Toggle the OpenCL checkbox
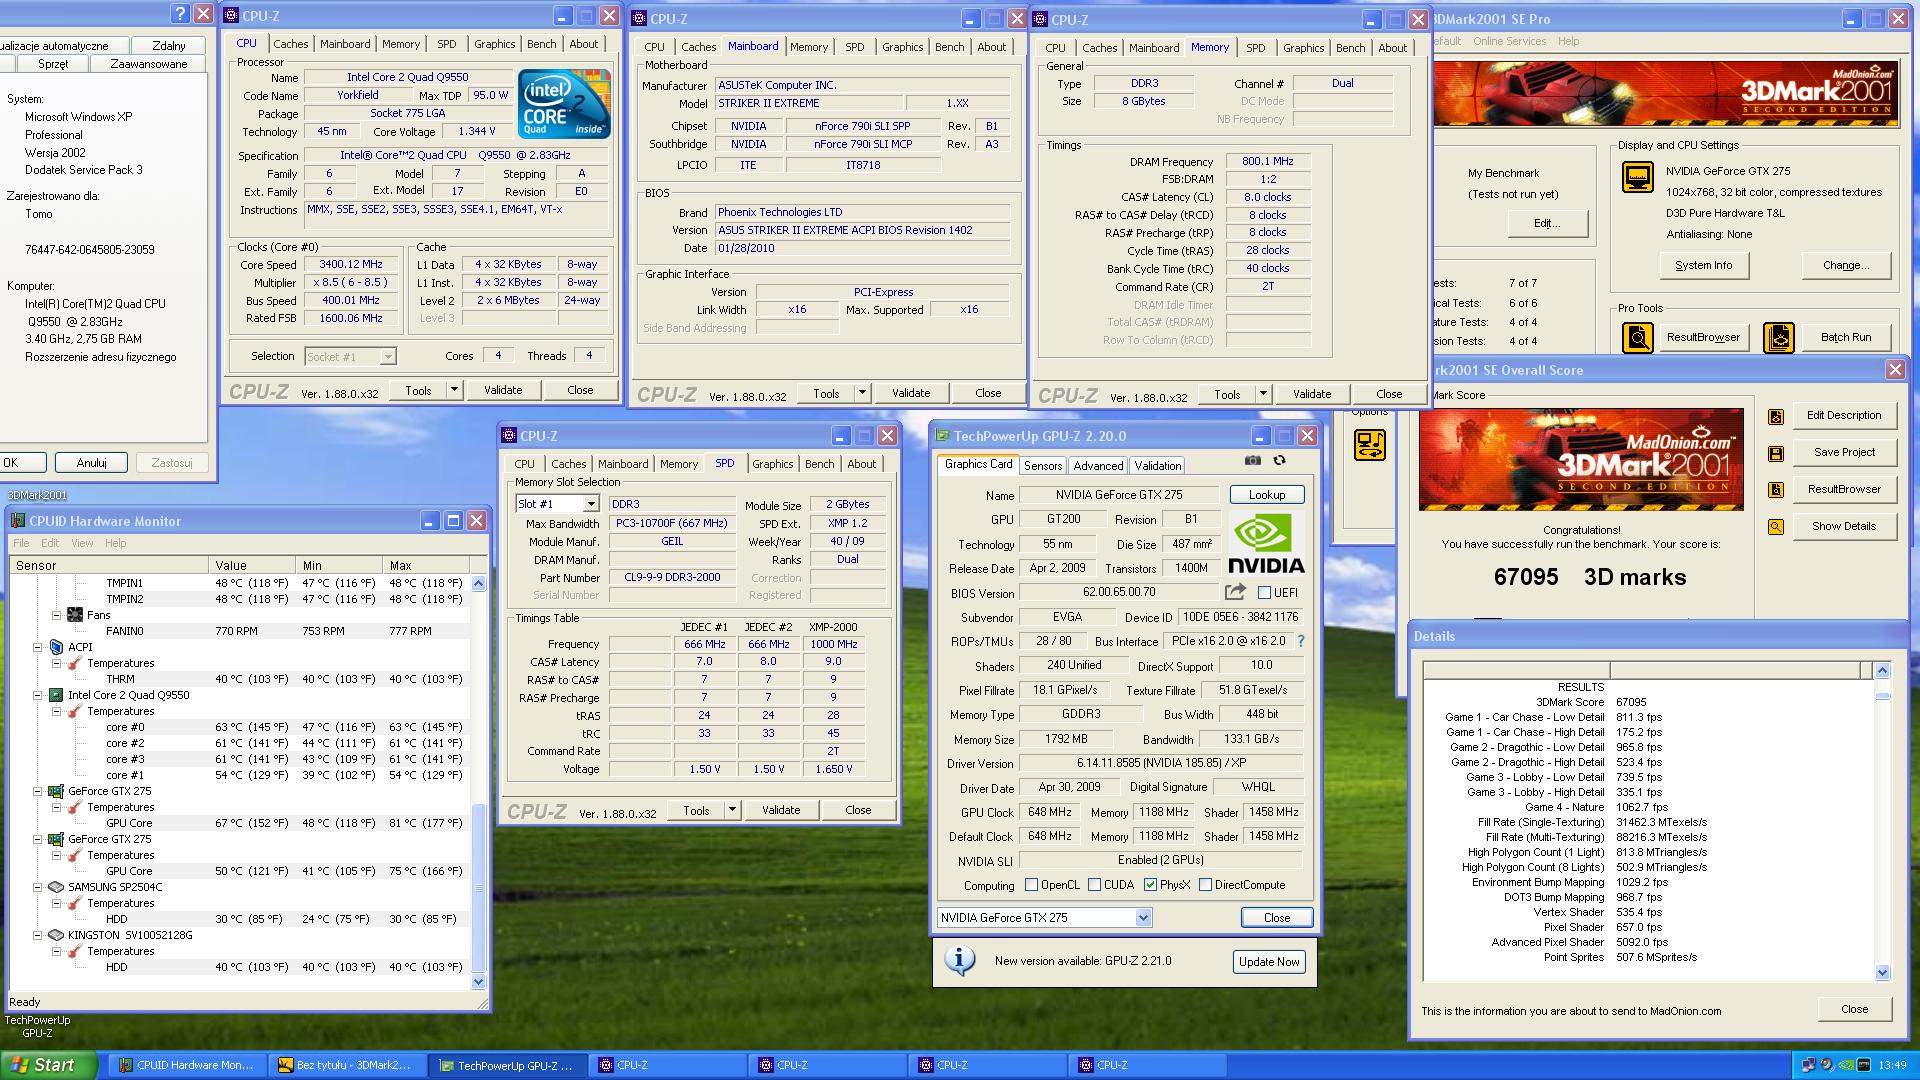The width and height of the screenshot is (1920, 1080). coord(1031,885)
